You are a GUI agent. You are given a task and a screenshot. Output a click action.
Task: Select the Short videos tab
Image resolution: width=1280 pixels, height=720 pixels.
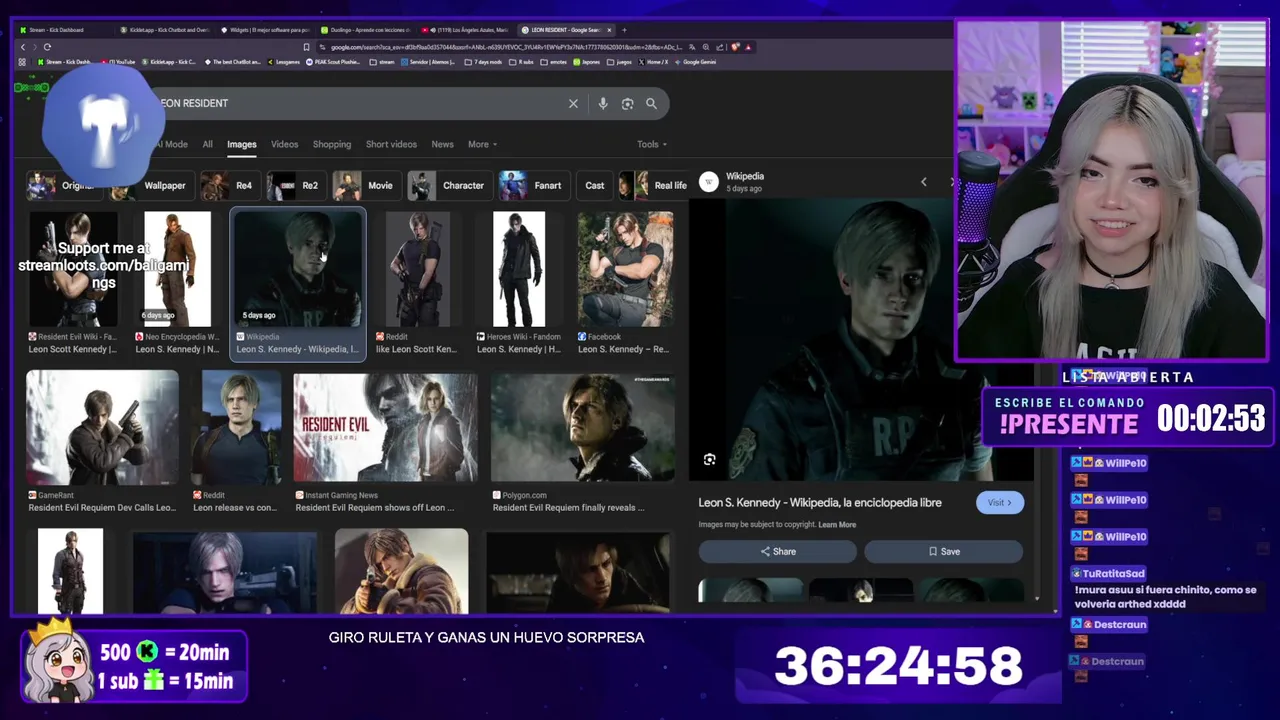coord(391,144)
